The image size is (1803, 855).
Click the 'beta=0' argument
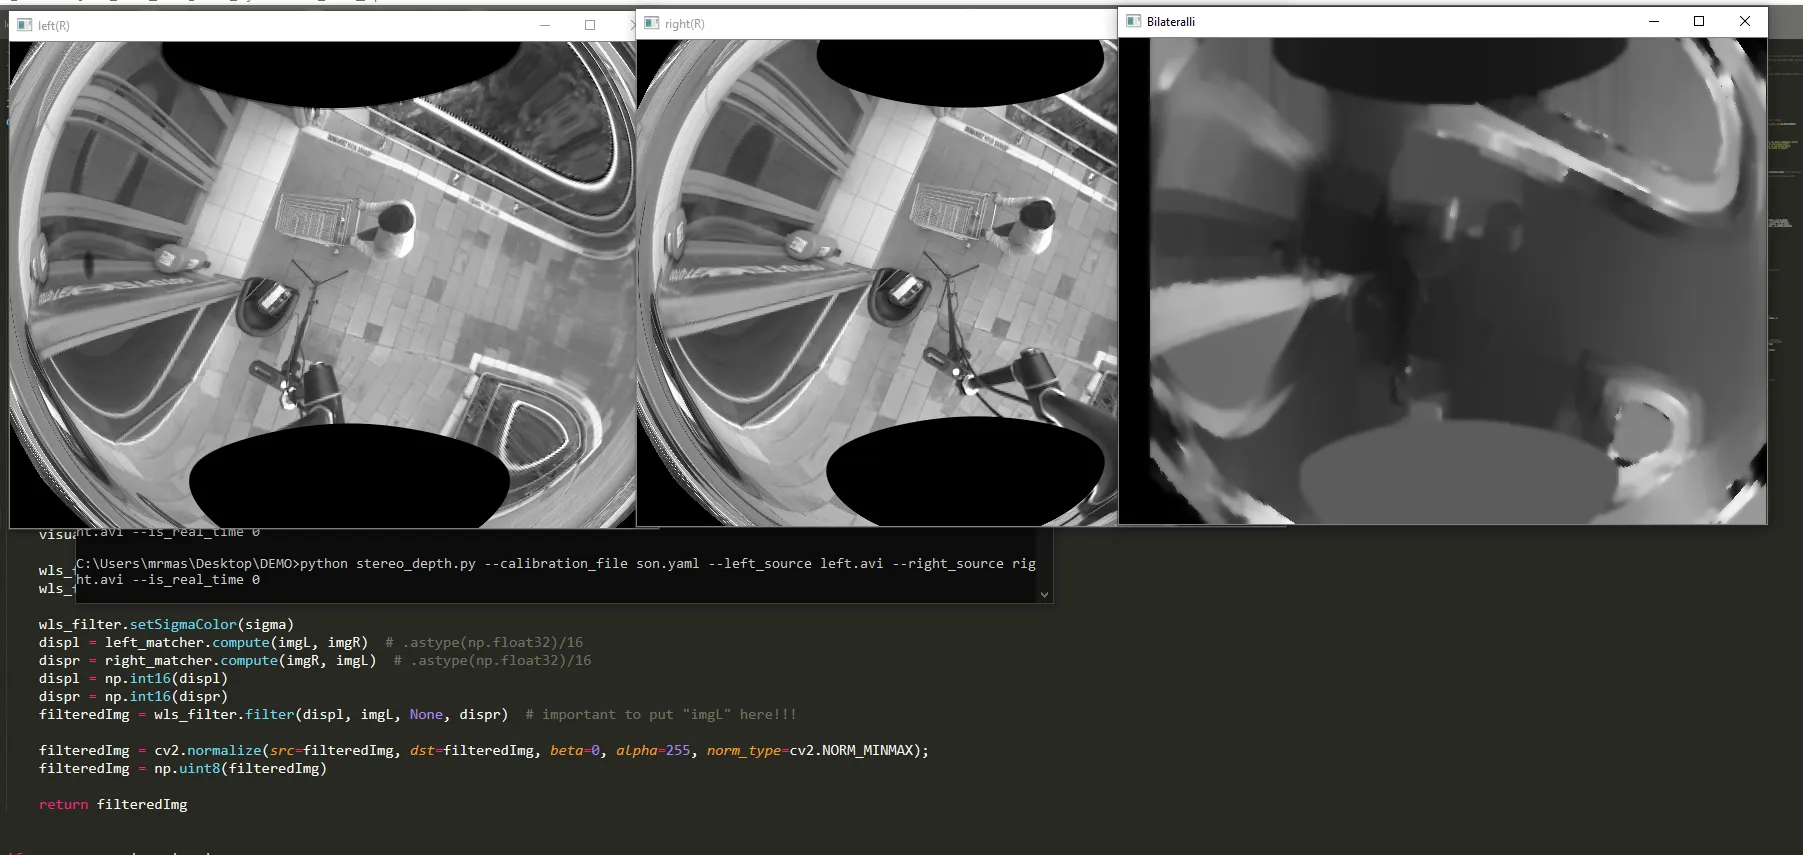[x=575, y=751]
